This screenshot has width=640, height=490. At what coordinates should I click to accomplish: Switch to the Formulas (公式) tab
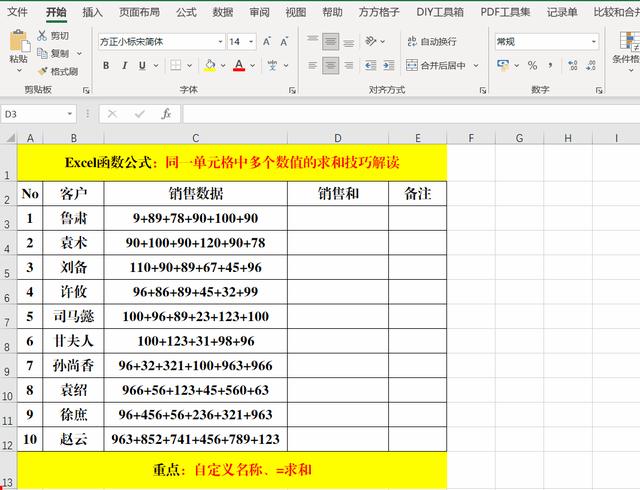click(186, 12)
